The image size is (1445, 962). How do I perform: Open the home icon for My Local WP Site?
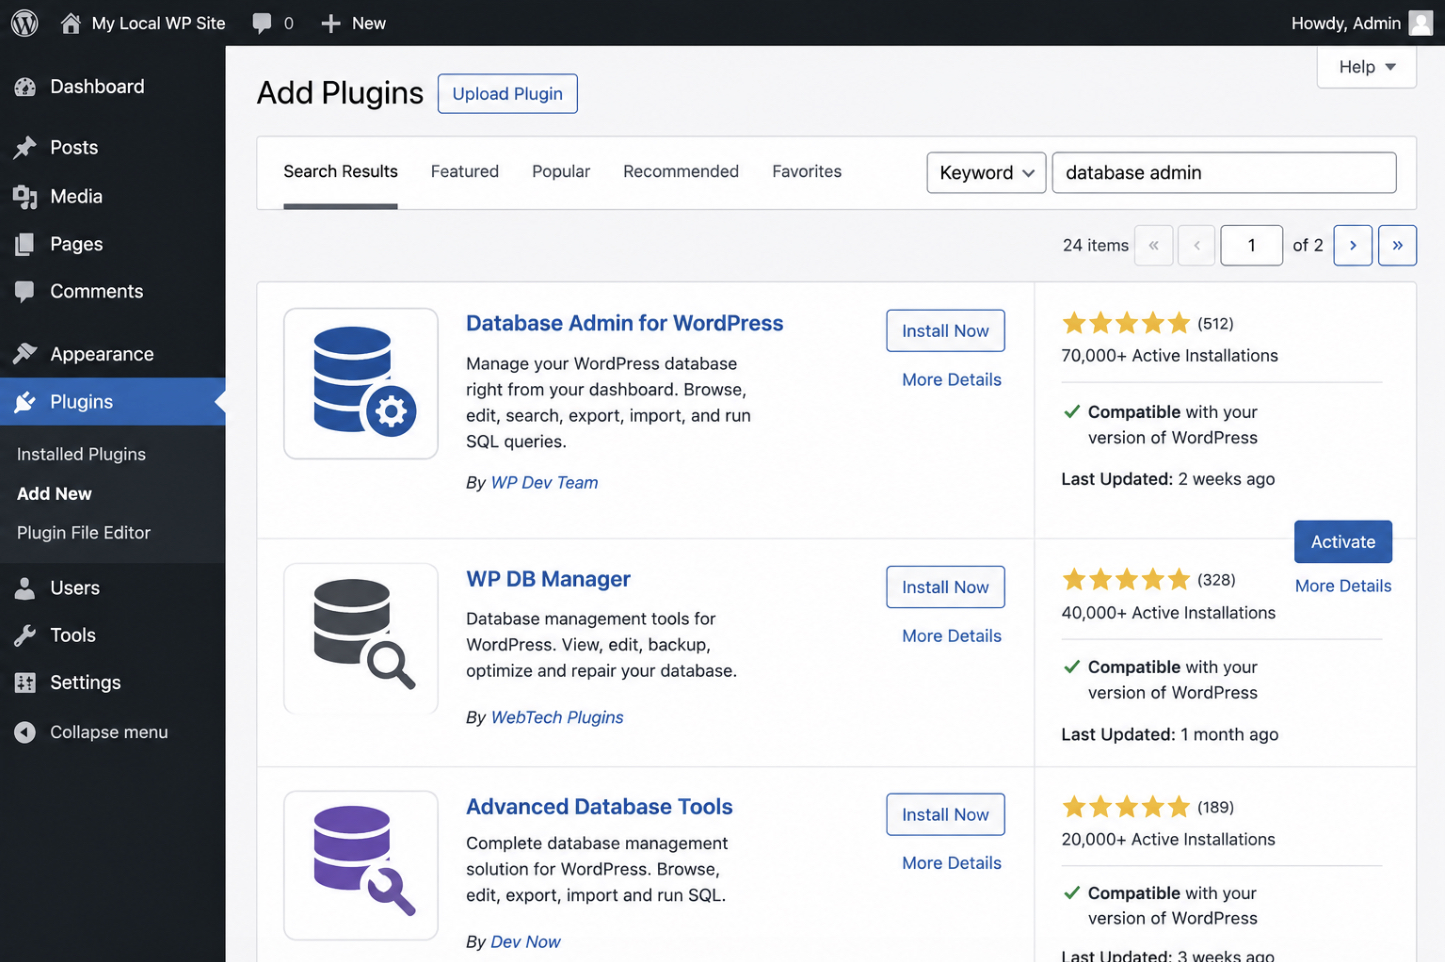(x=70, y=23)
